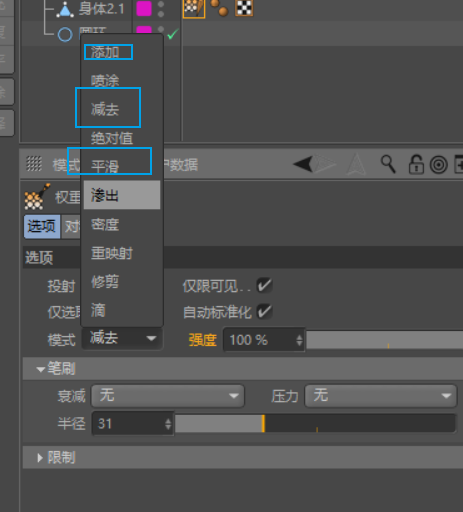The image size is (463, 512).
Task: Click the up arrow in attribute manager
Action: (357, 164)
